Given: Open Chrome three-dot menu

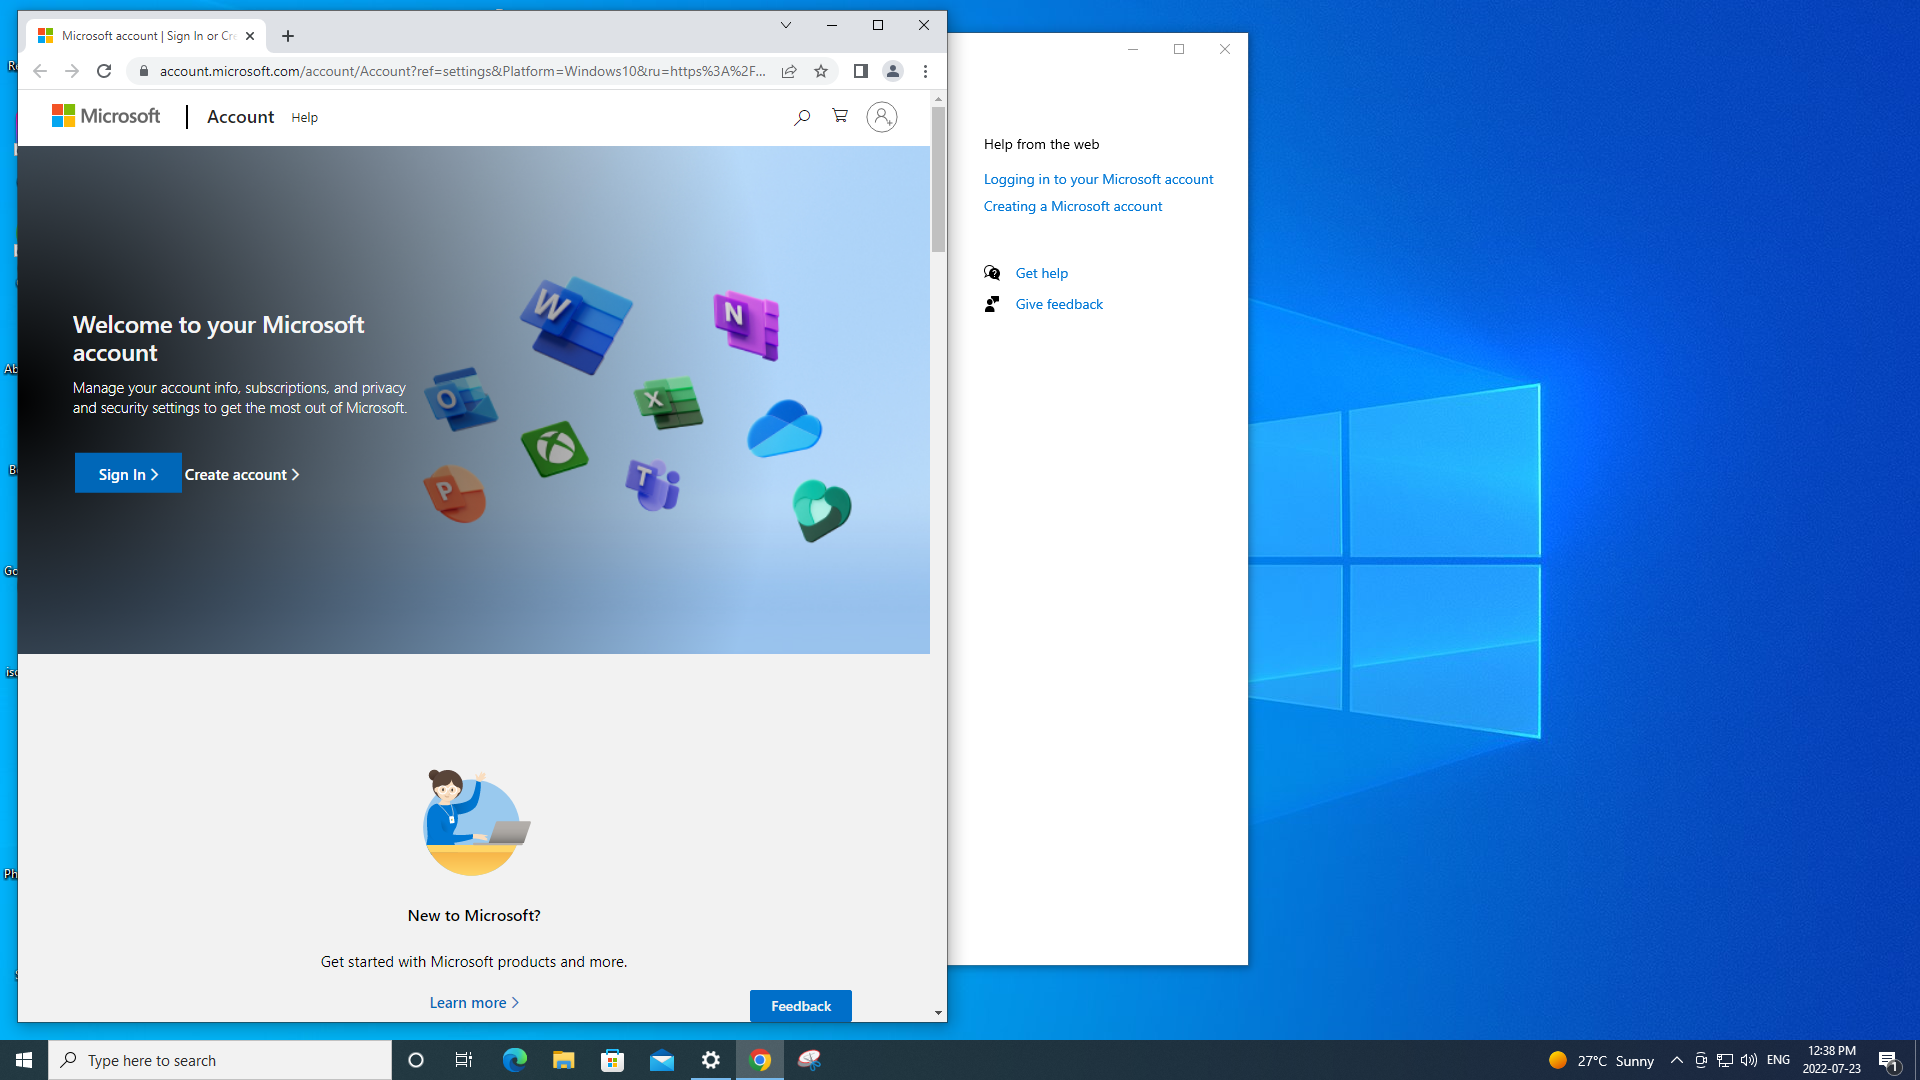Looking at the screenshot, I should (x=925, y=71).
